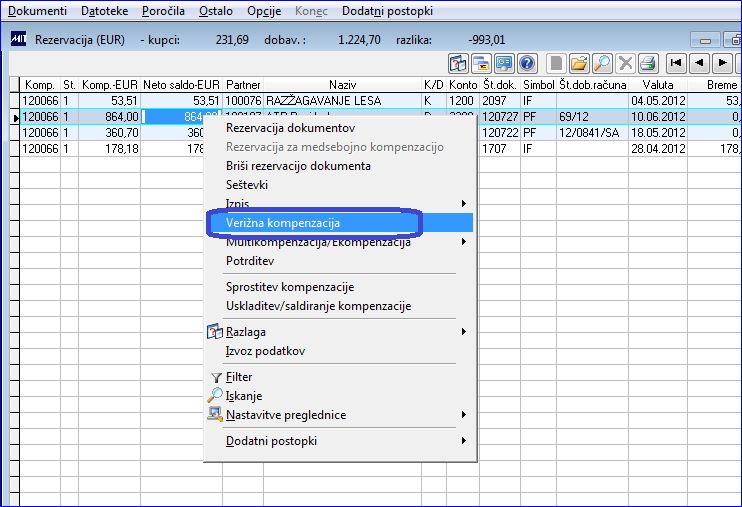742x507 pixels.
Task: Expand Dodatni postopki context submenu
Action: click(x=464, y=441)
